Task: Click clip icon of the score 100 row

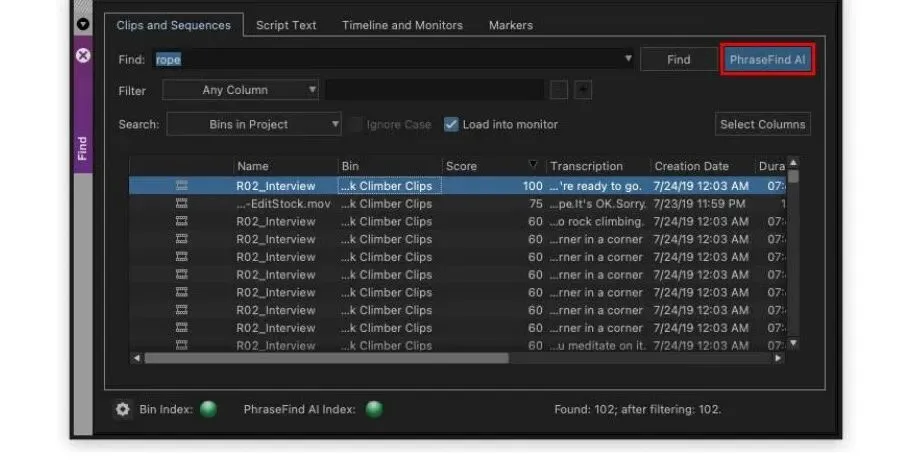Action: pyautogui.click(x=181, y=185)
